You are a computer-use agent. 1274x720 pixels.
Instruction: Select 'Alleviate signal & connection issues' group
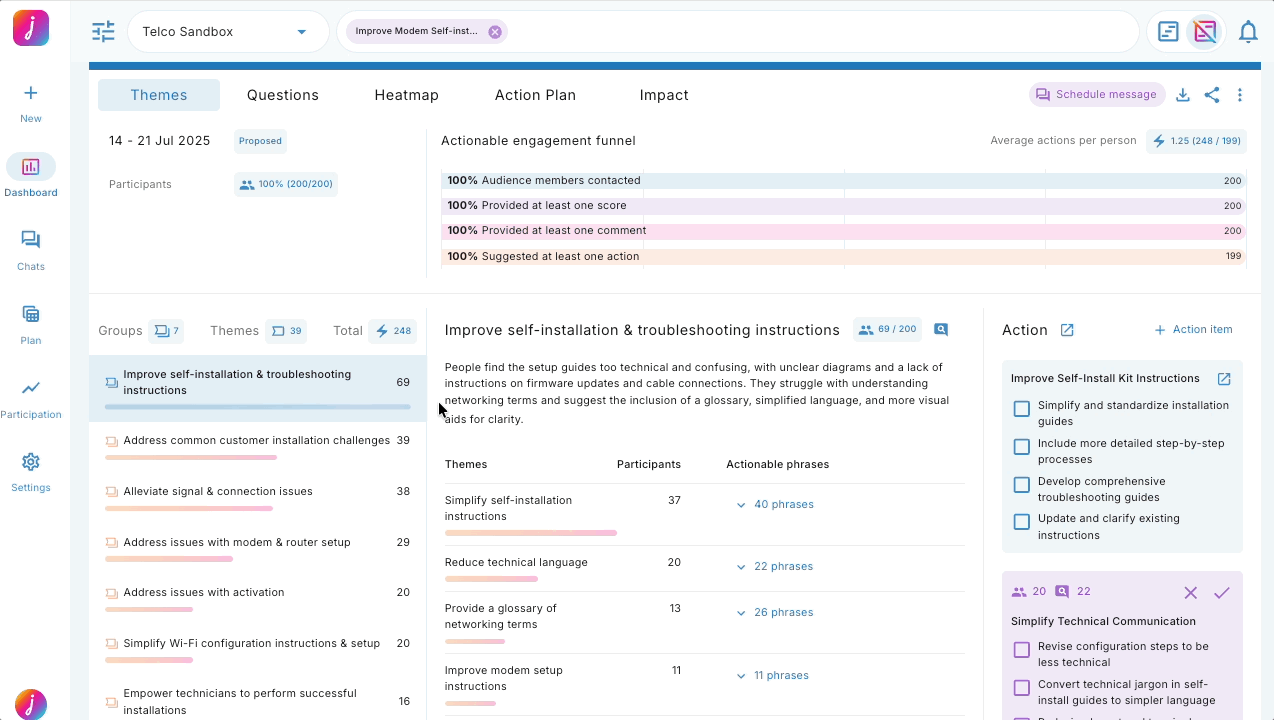point(218,492)
